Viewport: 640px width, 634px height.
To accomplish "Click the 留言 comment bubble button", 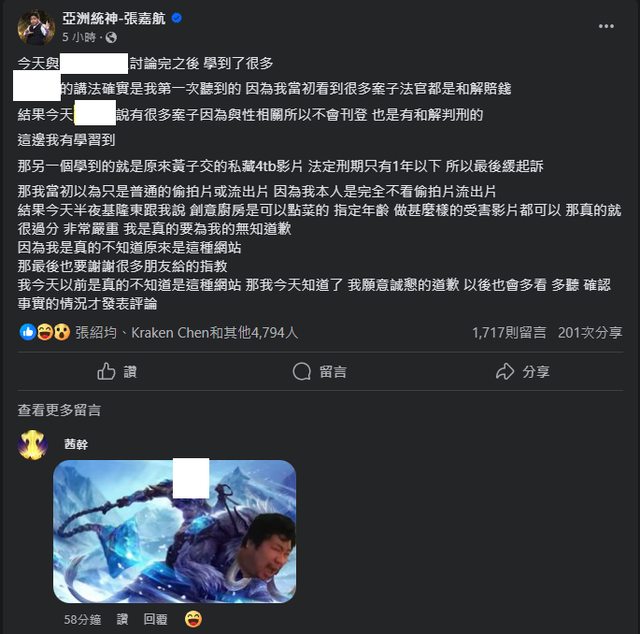I will coord(320,372).
